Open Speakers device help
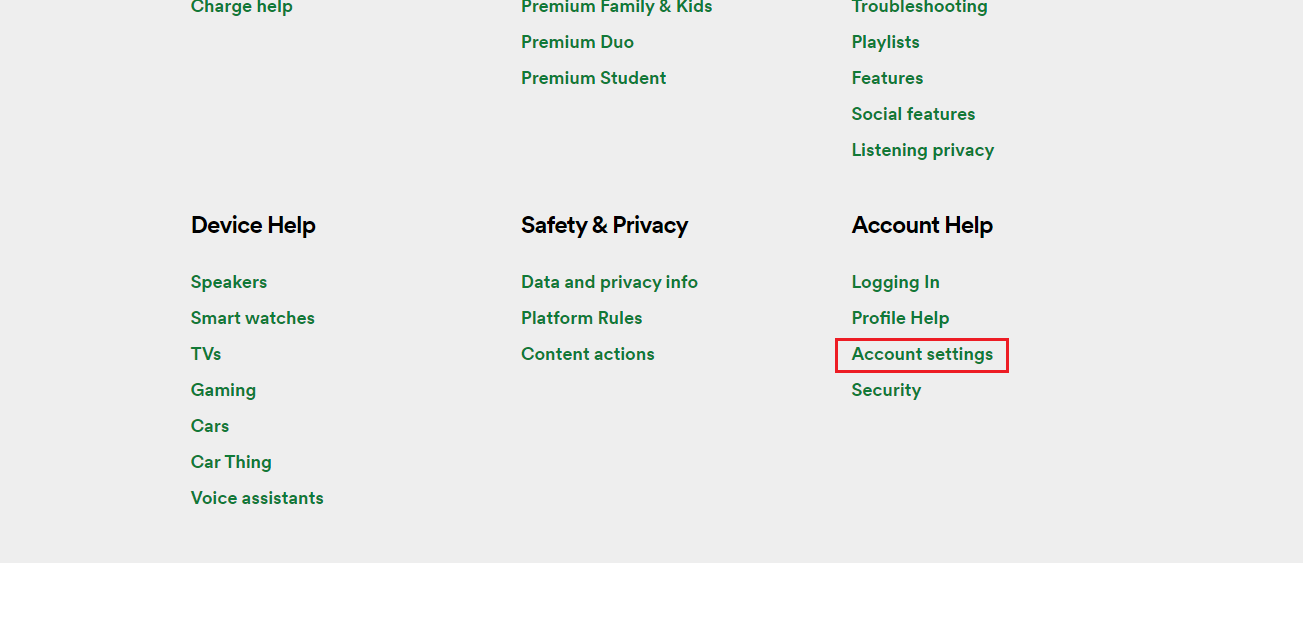Viewport: 1303px width, 621px height. 228,282
